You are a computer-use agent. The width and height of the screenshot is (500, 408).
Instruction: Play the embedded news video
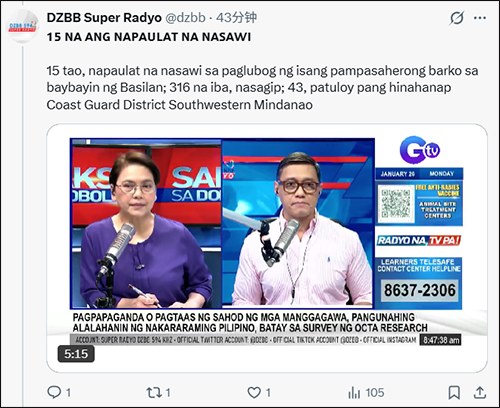267,248
